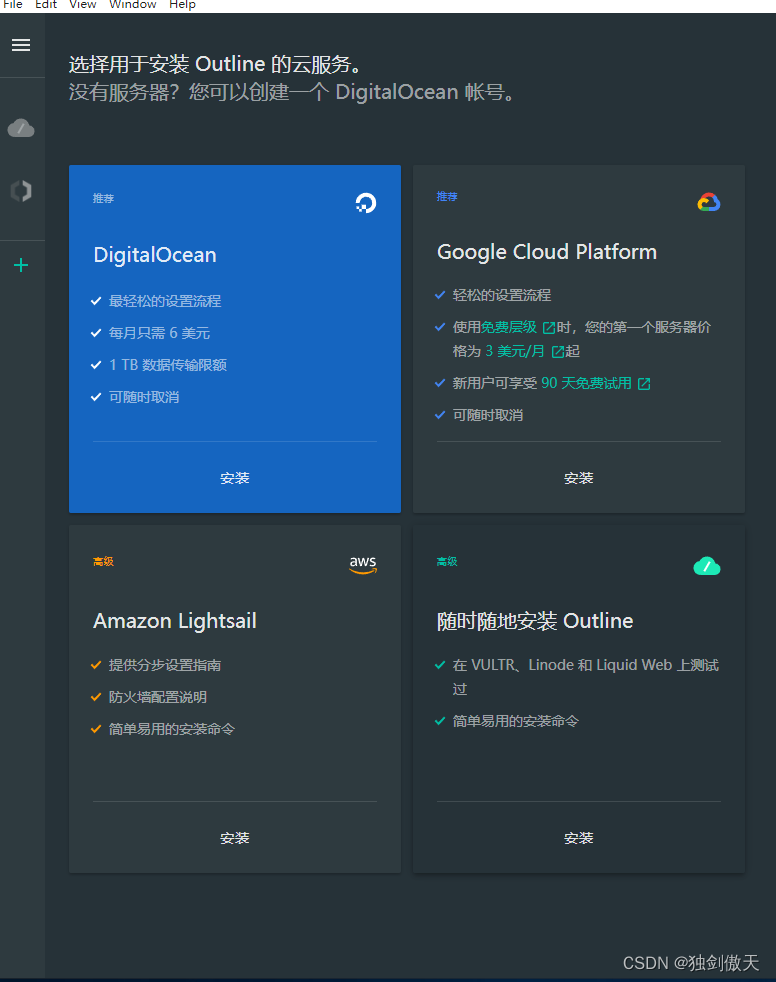Image resolution: width=776 pixels, height=982 pixels.
Task: Select the hexagon server icon in sidebar
Action: pyautogui.click(x=21, y=191)
